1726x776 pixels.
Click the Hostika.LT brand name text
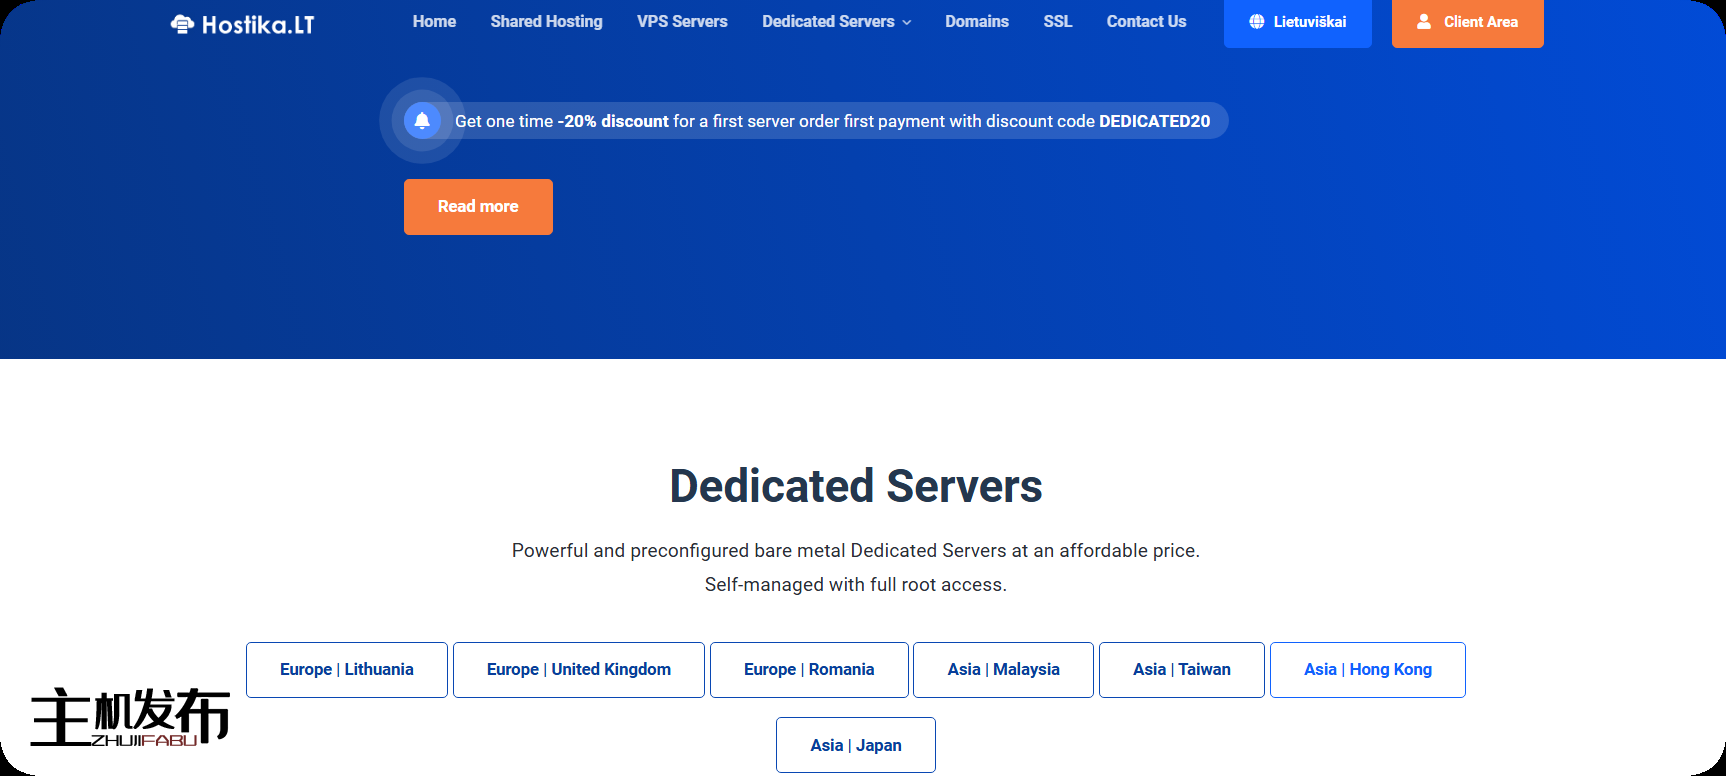[x=258, y=25]
